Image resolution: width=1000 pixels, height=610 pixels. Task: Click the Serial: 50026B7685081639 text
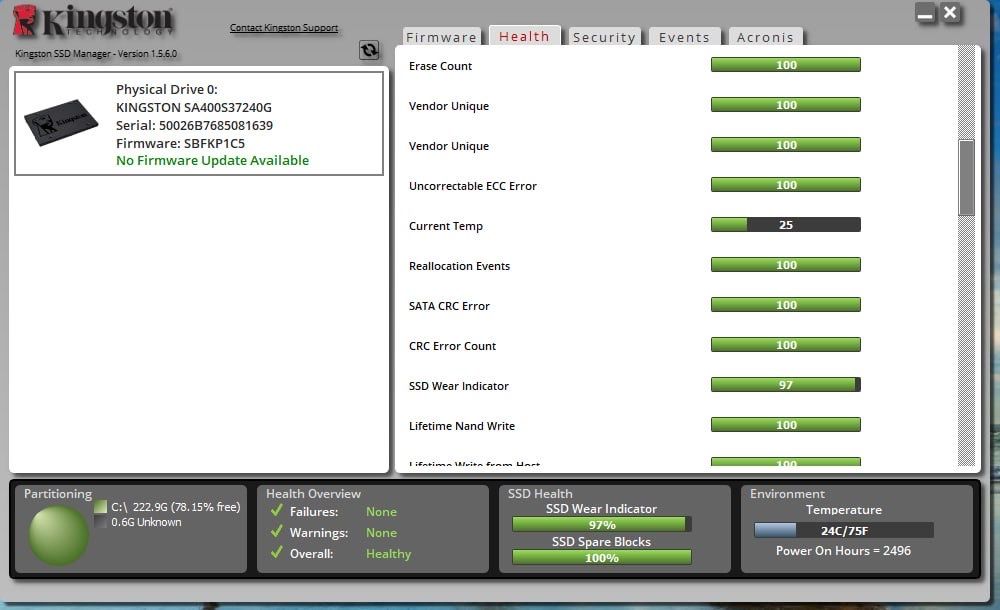click(195, 125)
